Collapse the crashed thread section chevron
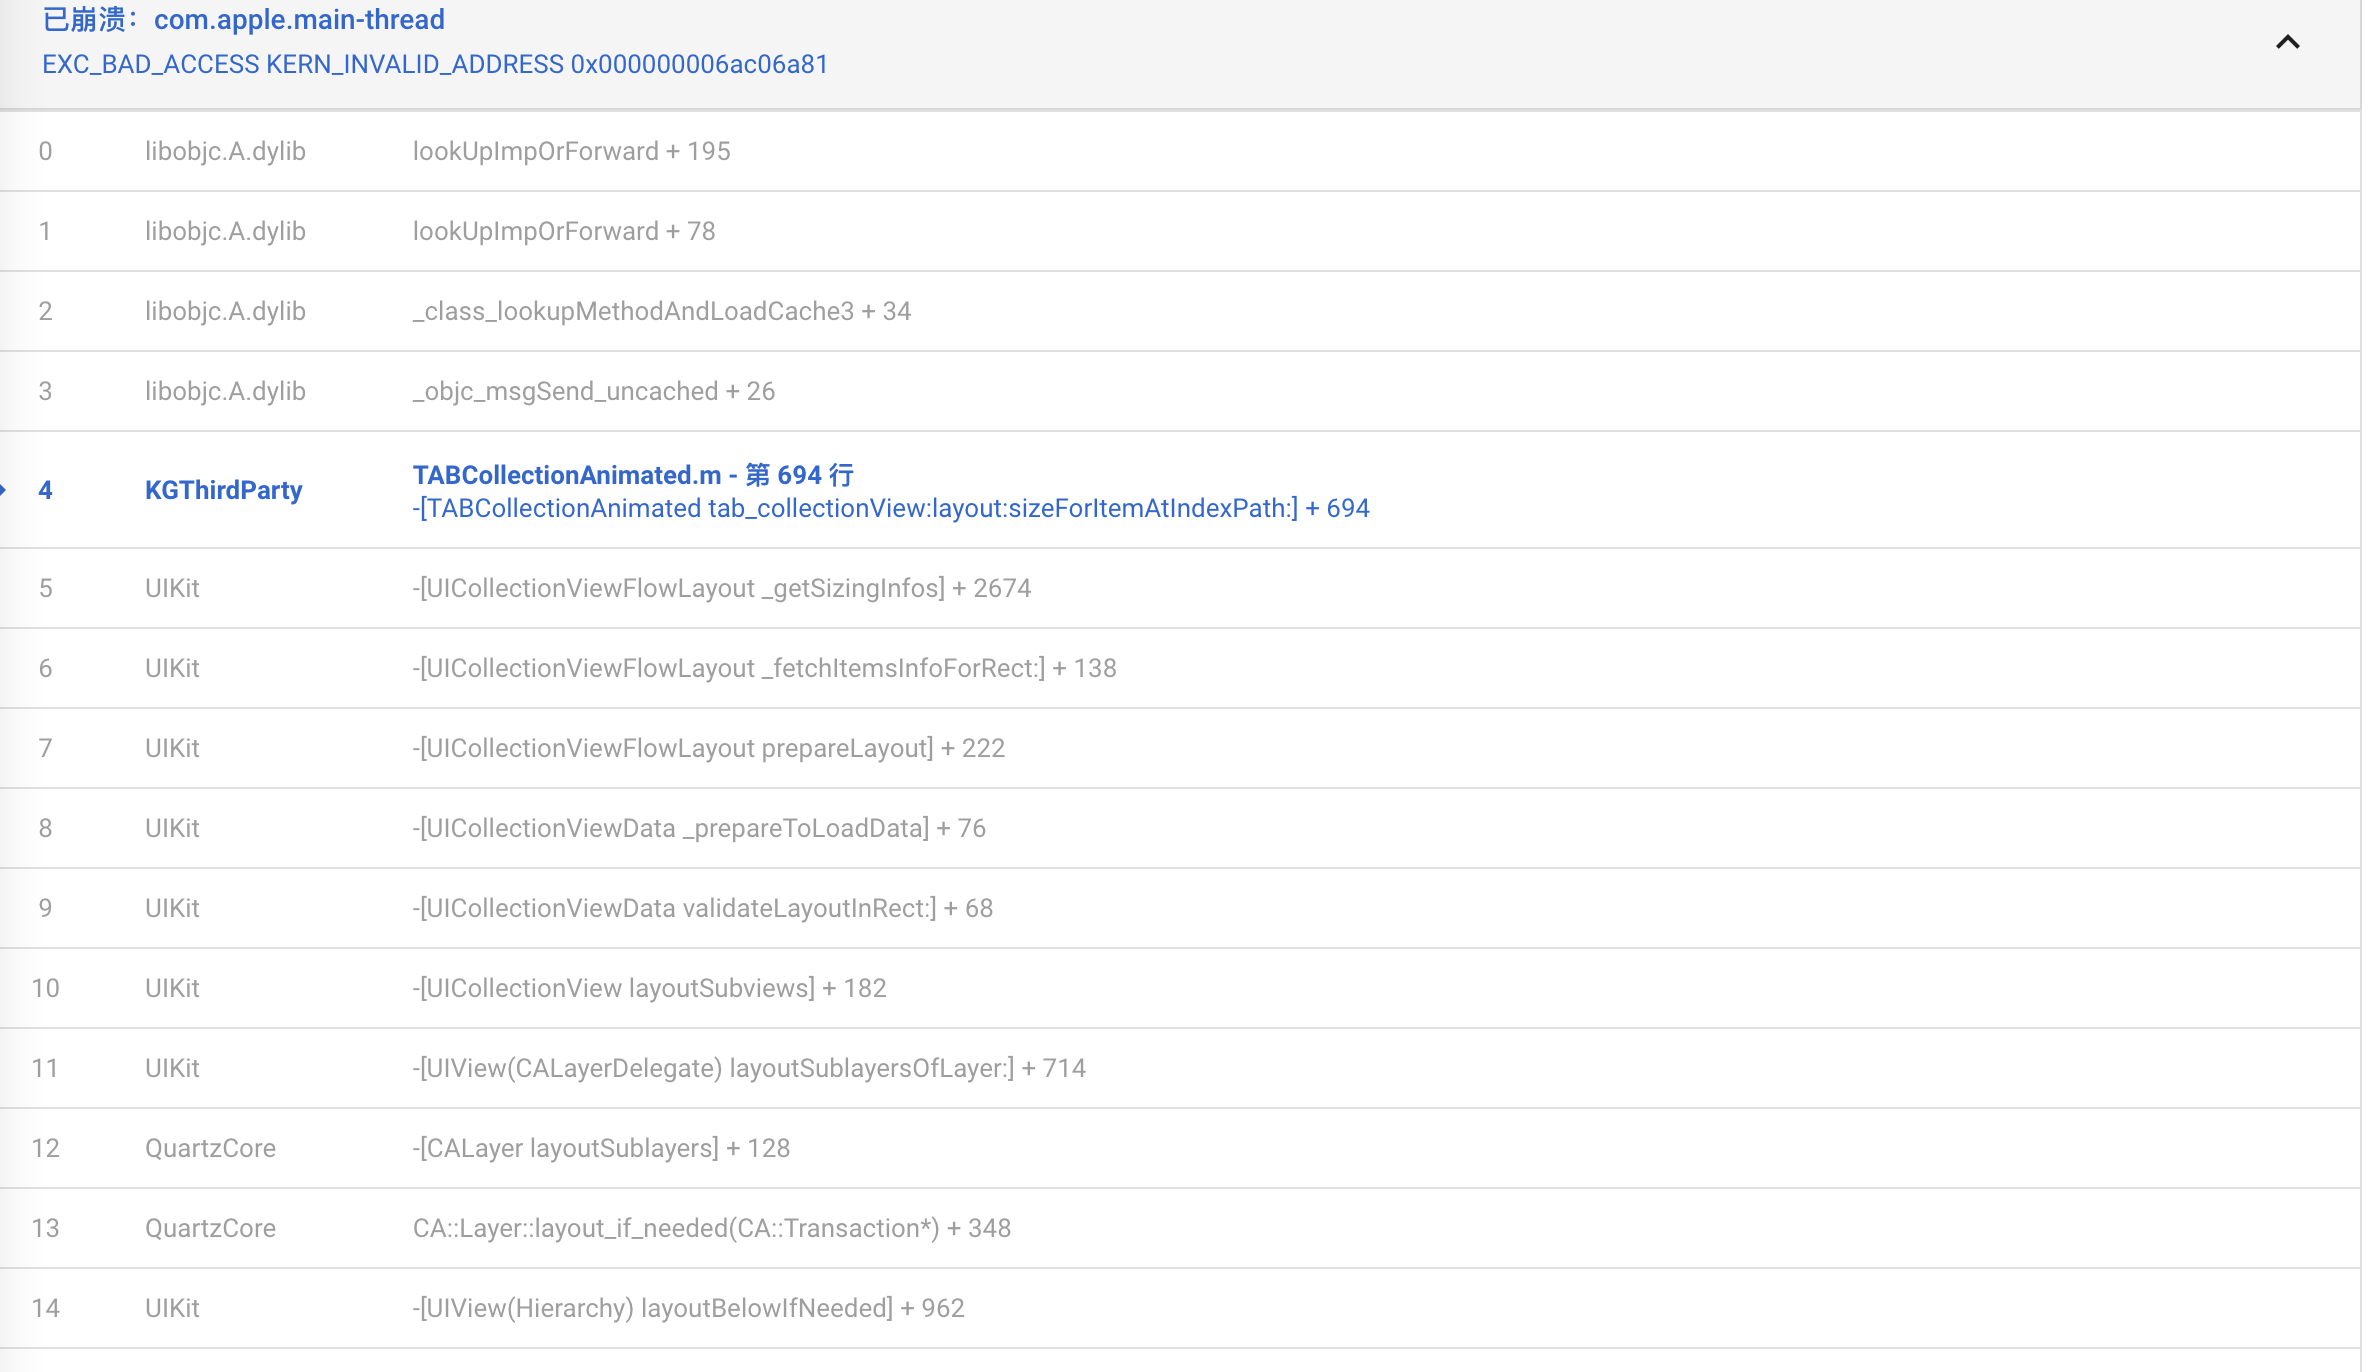The height and width of the screenshot is (1372, 2378). (2287, 42)
